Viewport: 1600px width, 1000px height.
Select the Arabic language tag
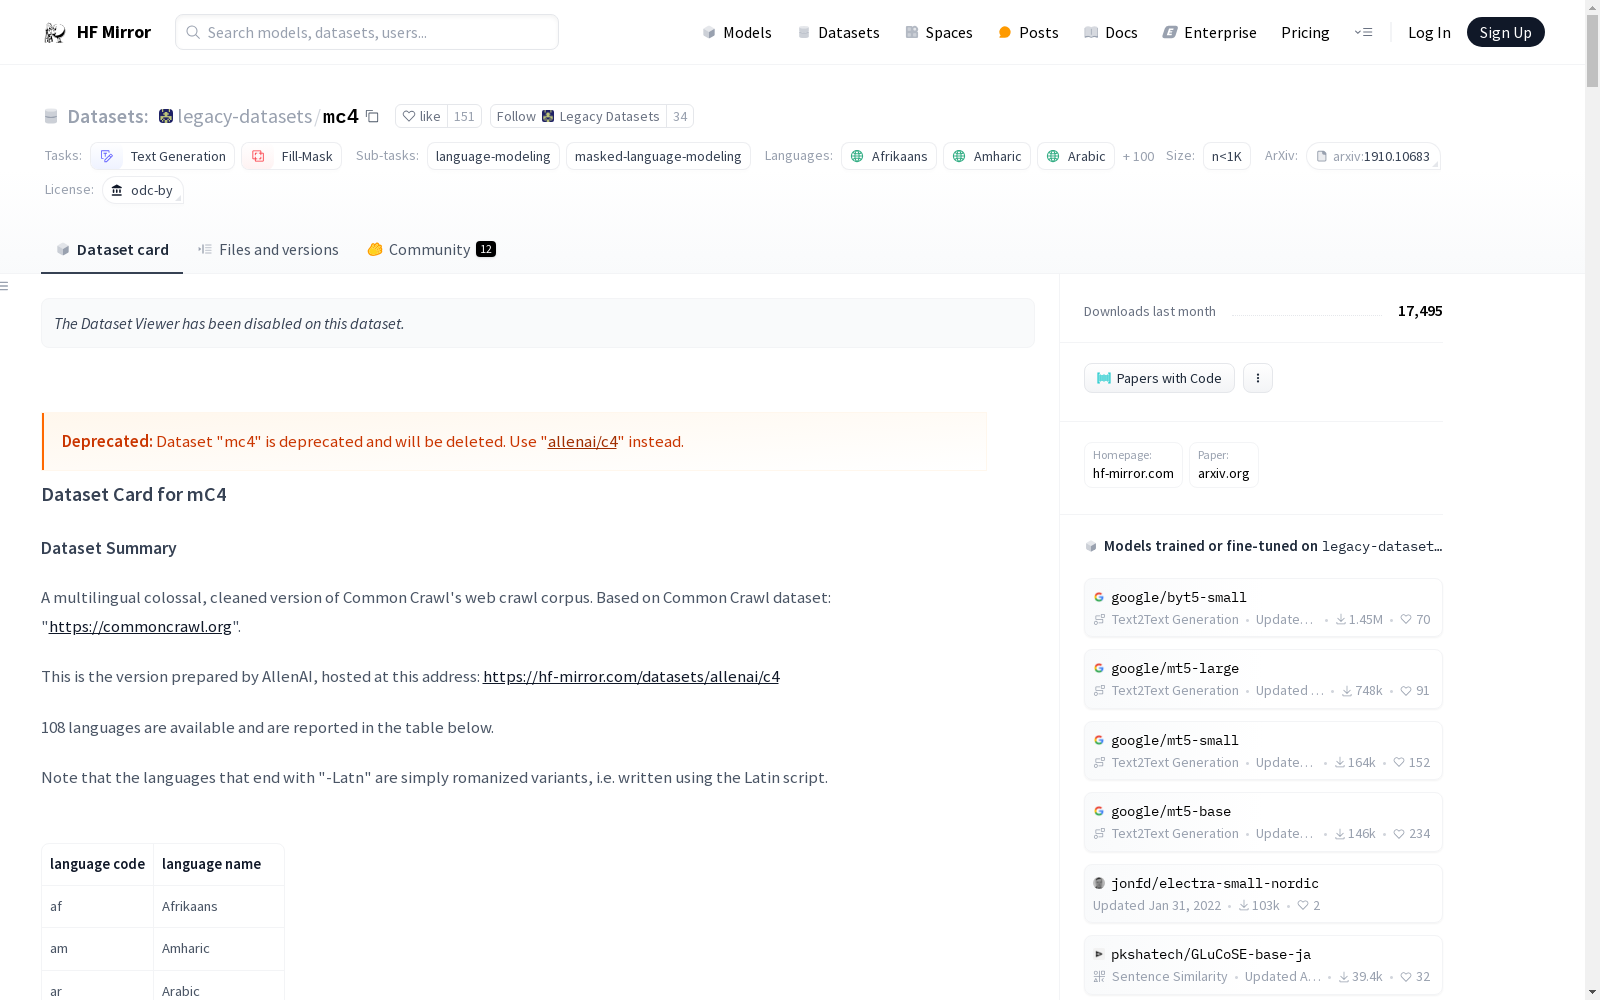[x=1076, y=156]
